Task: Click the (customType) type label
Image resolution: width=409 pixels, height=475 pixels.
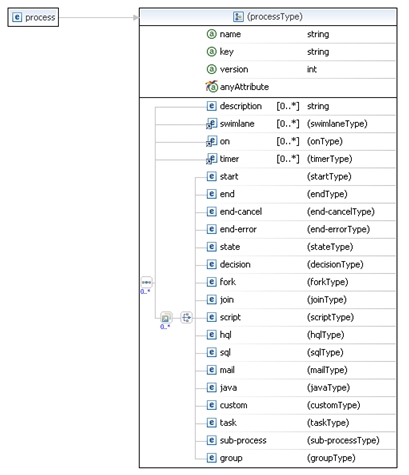Action: [333, 406]
